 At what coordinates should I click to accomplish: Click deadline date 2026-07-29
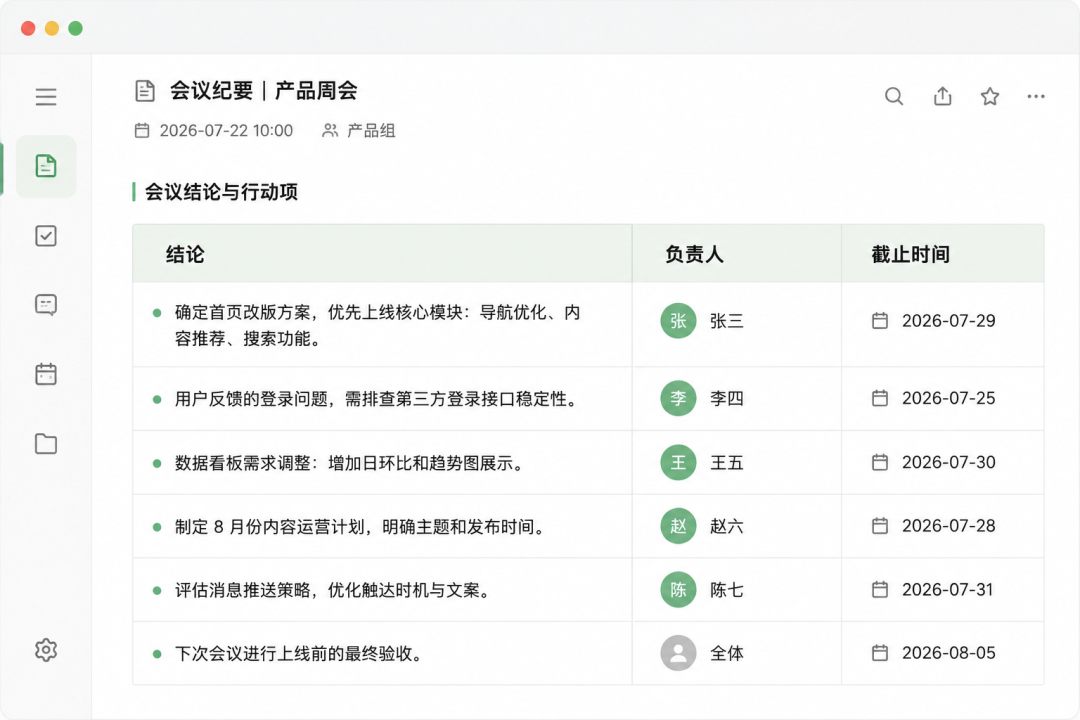pyautogui.click(x=948, y=321)
